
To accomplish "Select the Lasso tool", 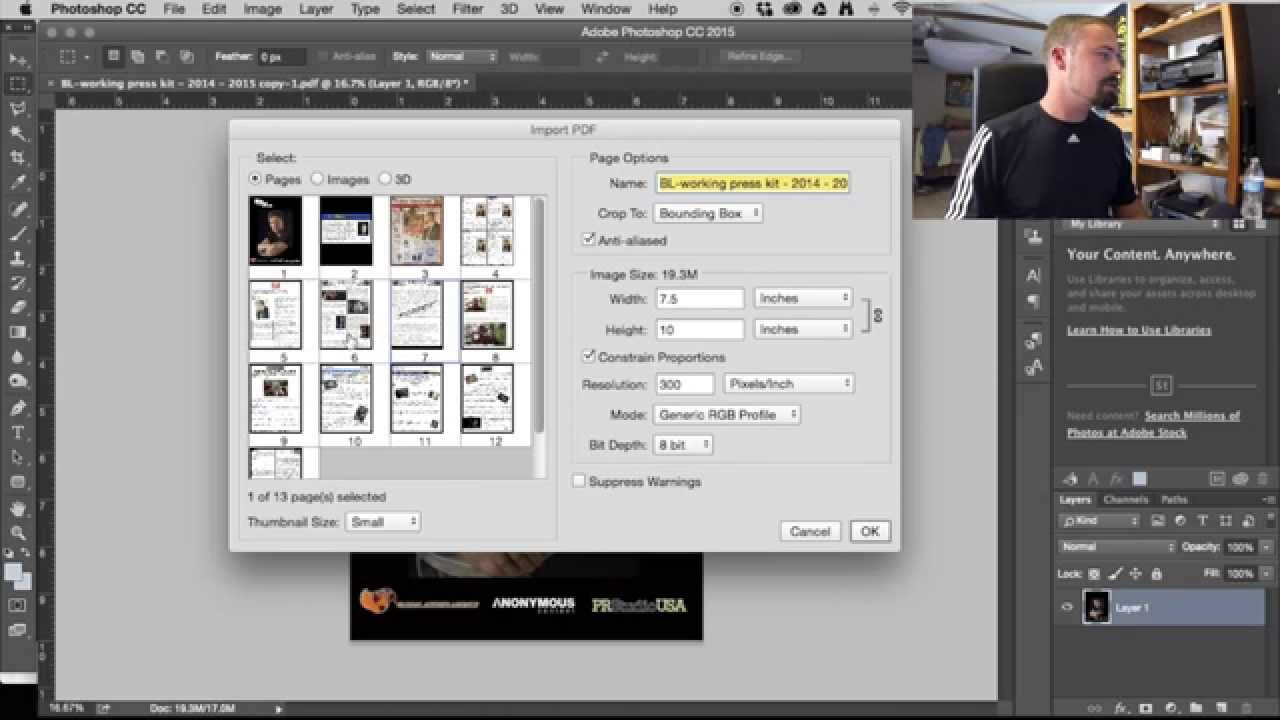I will pyautogui.click(x=18, y=109).
